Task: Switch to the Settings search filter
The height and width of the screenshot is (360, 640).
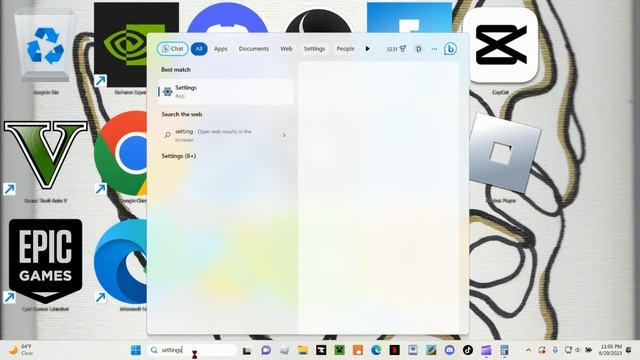Action: coord(314,49)
